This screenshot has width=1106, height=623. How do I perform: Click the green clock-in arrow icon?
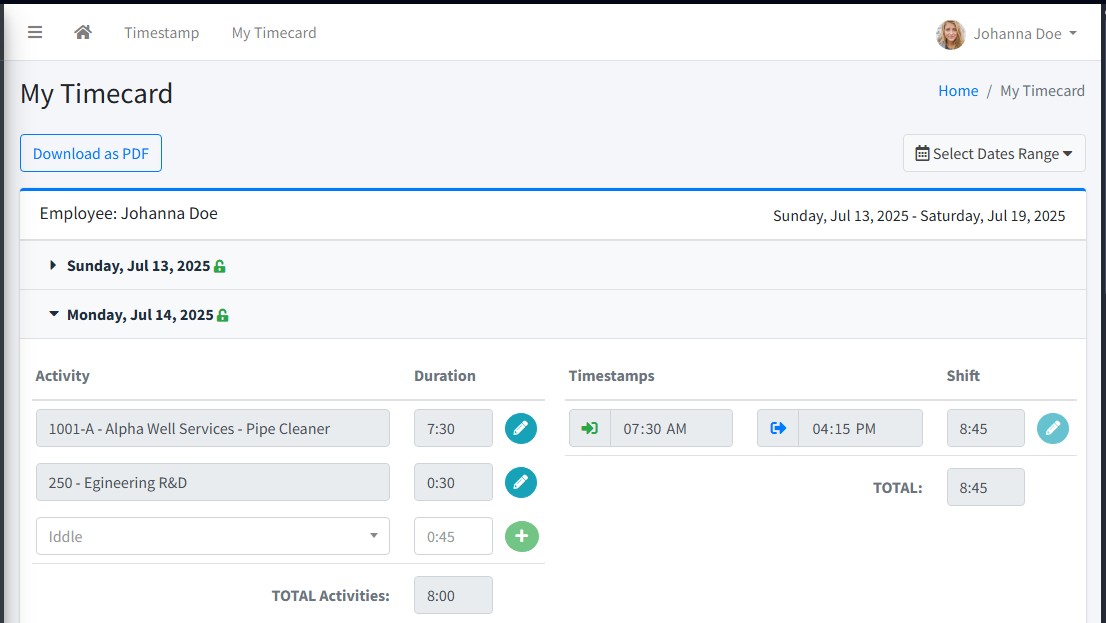(590, 428)
